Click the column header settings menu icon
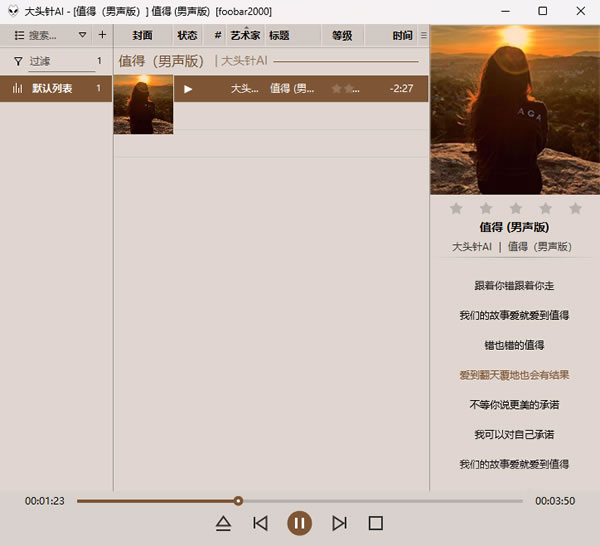Image resolution: width=600 pixels, height=546 pixels. (423, 35)
